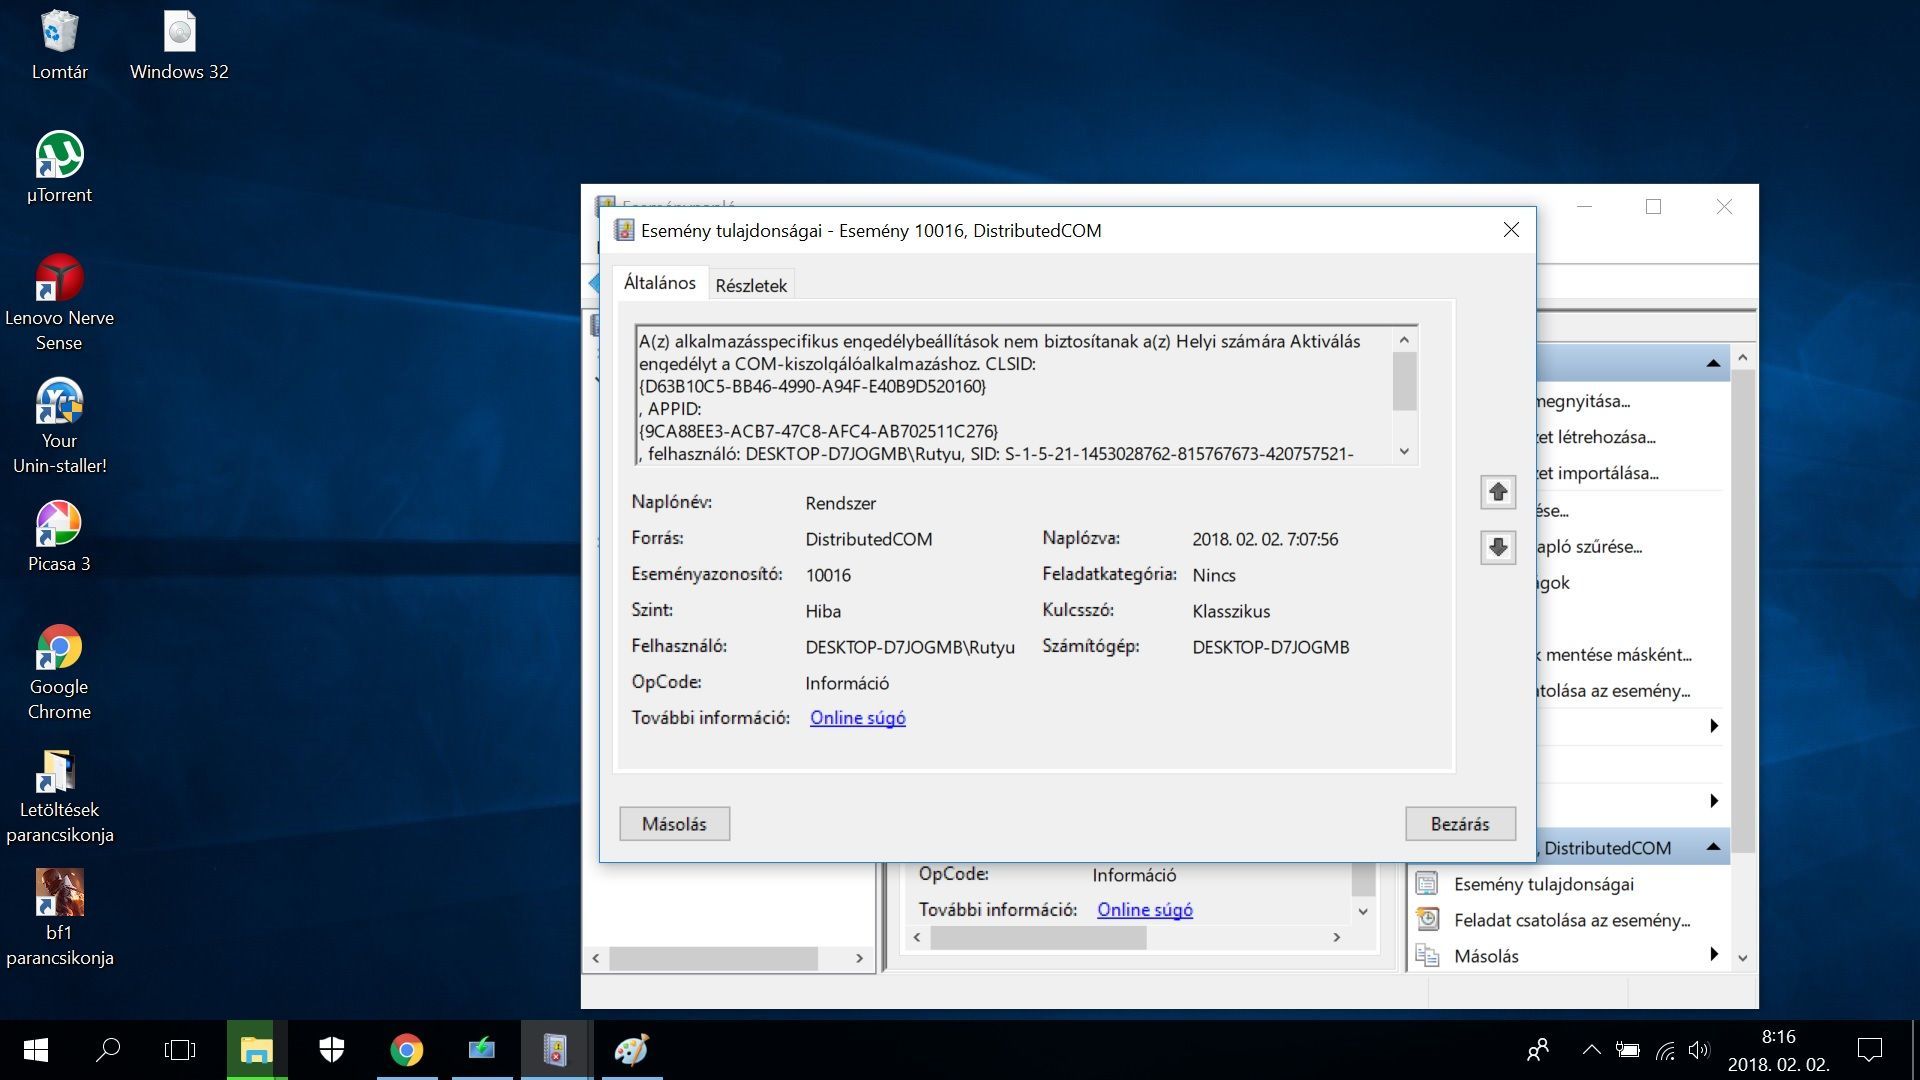Image resolution: width=1920 pixels, height=1080 pixels.
Task: Click the Bezárás button
Action: click(x=1460, y=824)
